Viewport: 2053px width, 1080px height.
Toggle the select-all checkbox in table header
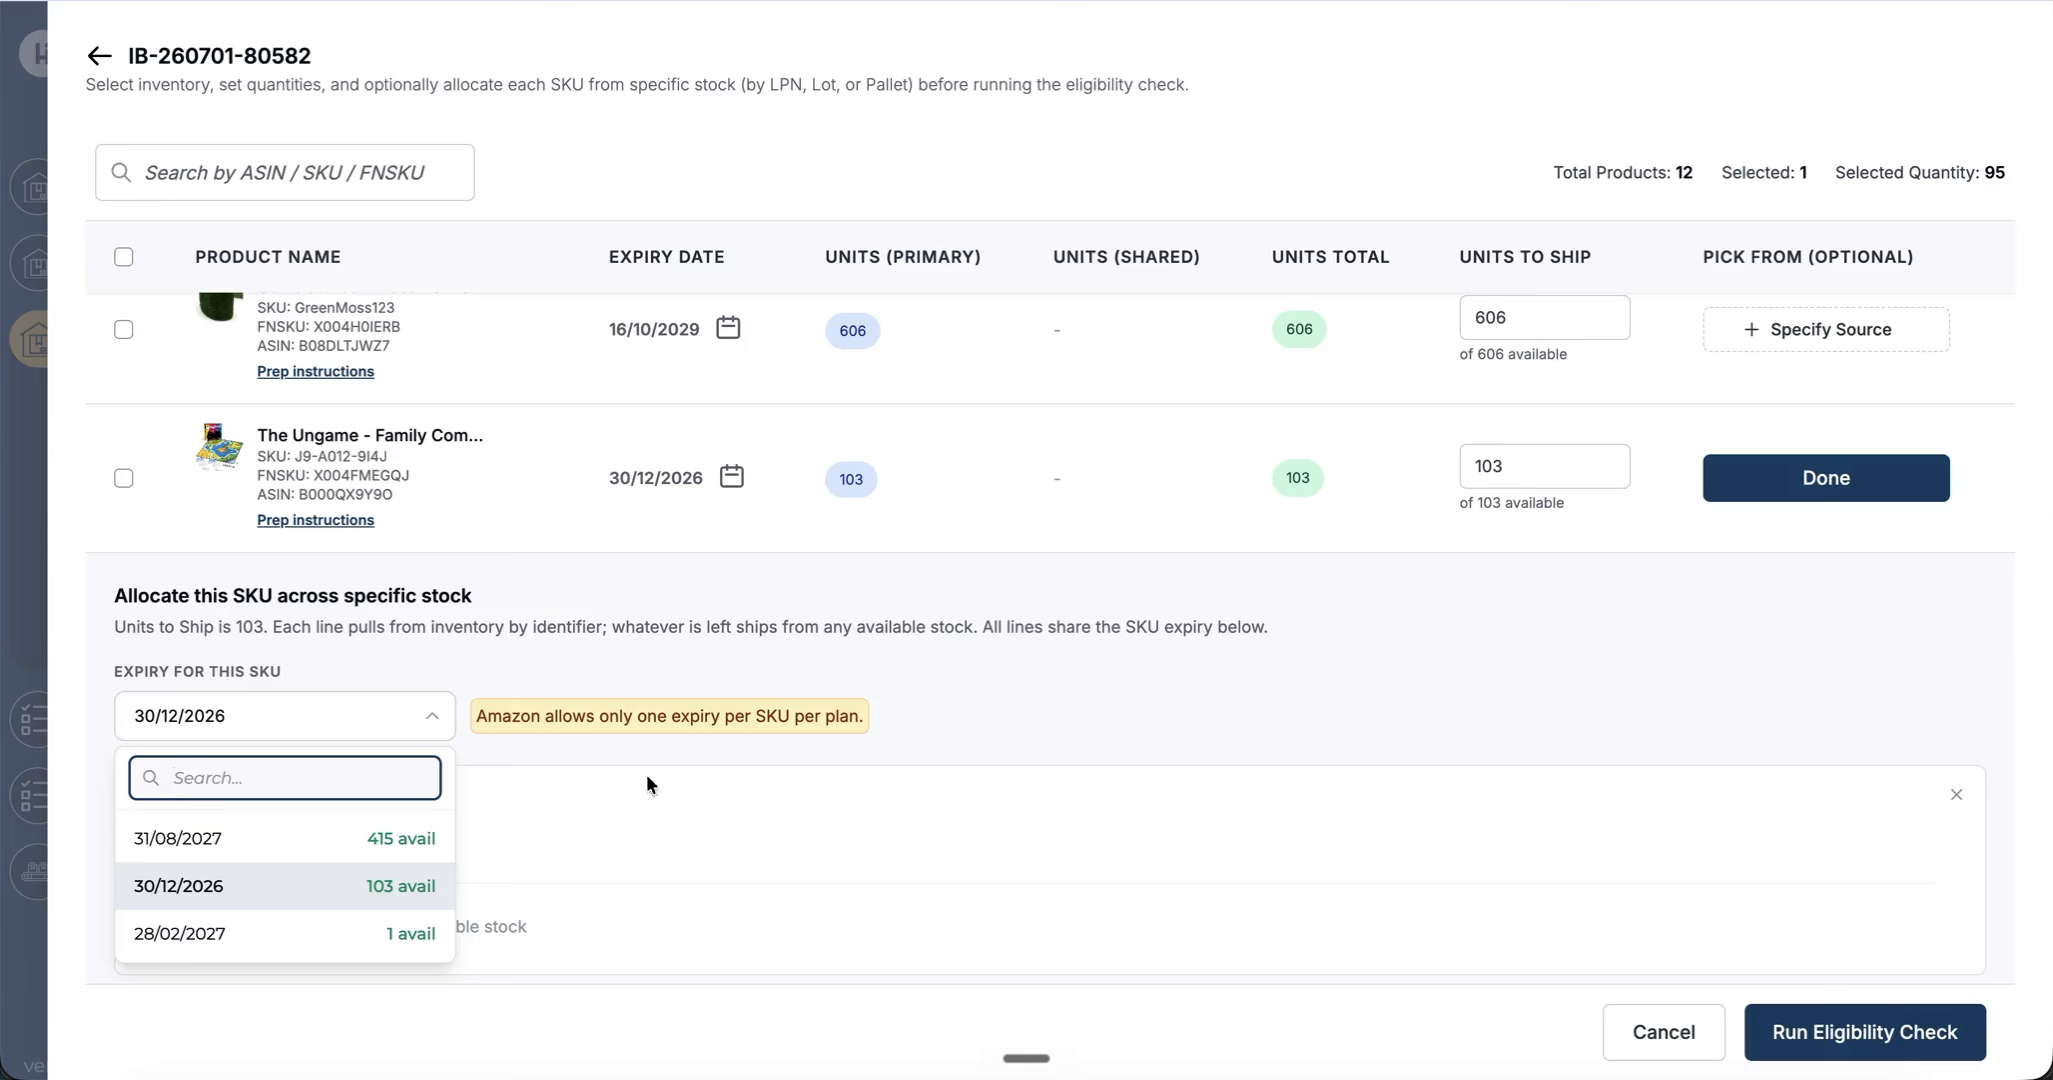coord(124,257)
